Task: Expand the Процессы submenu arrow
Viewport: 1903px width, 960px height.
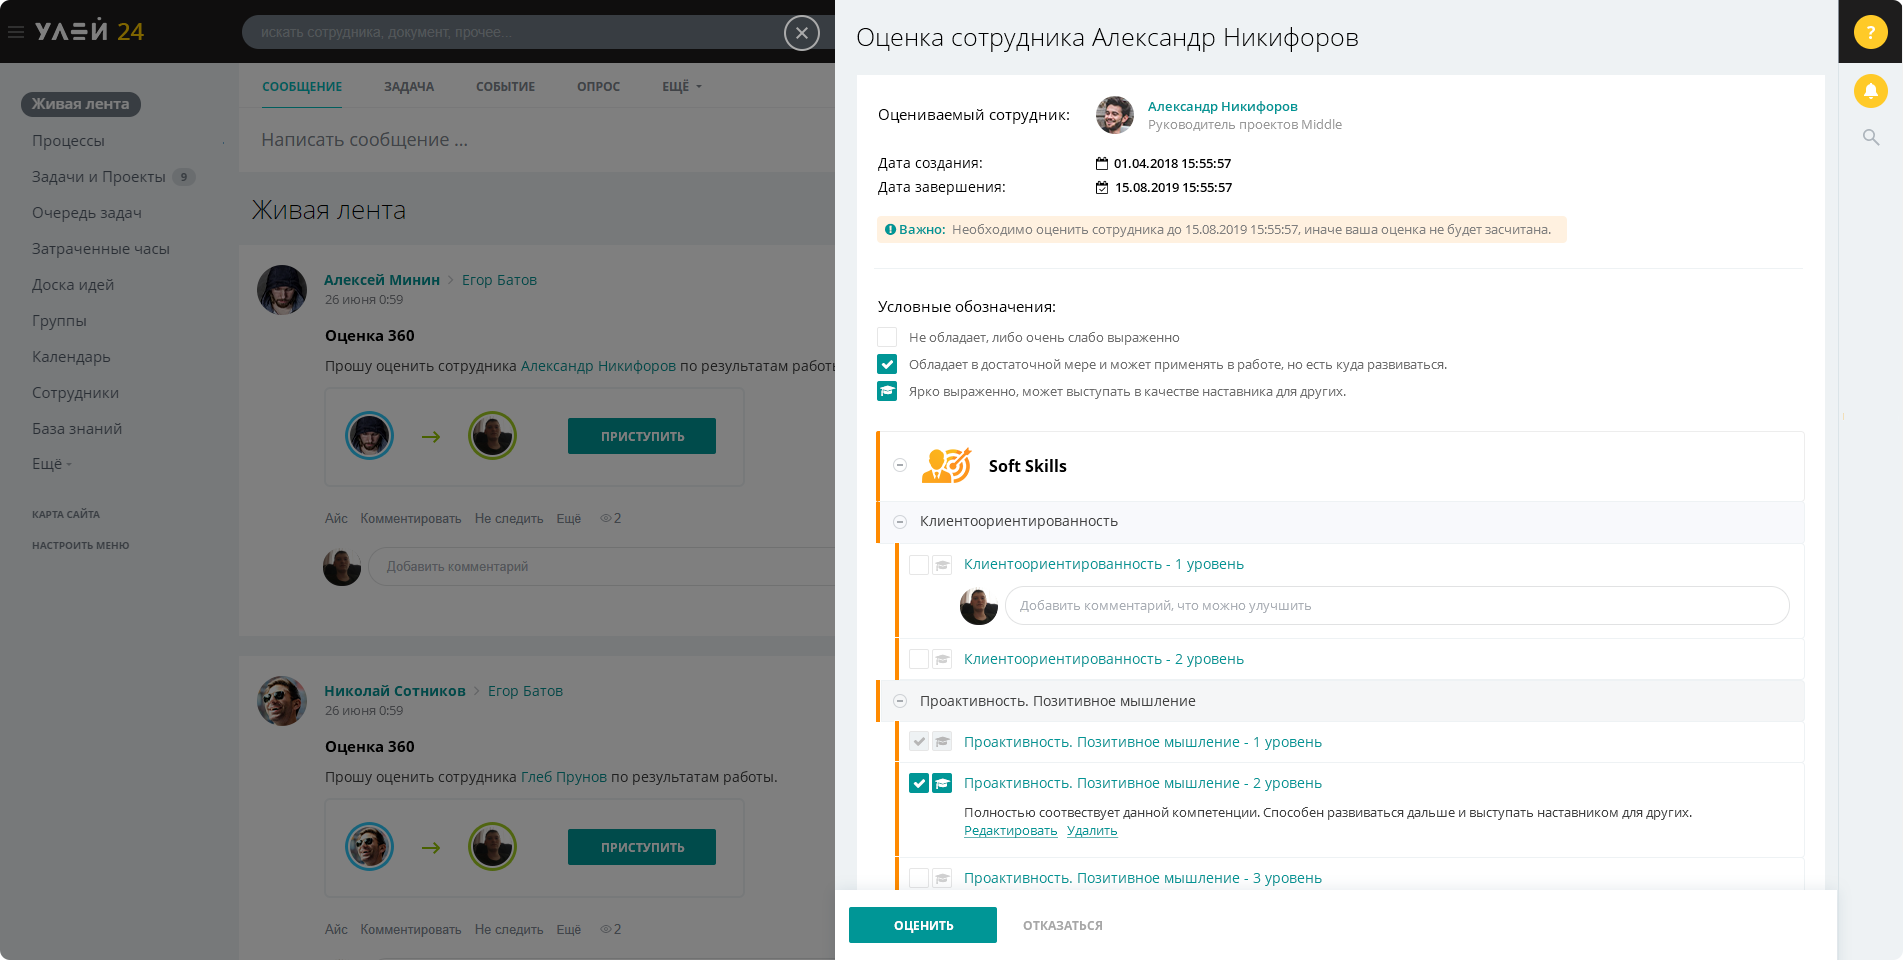Action: click(223, 142)
